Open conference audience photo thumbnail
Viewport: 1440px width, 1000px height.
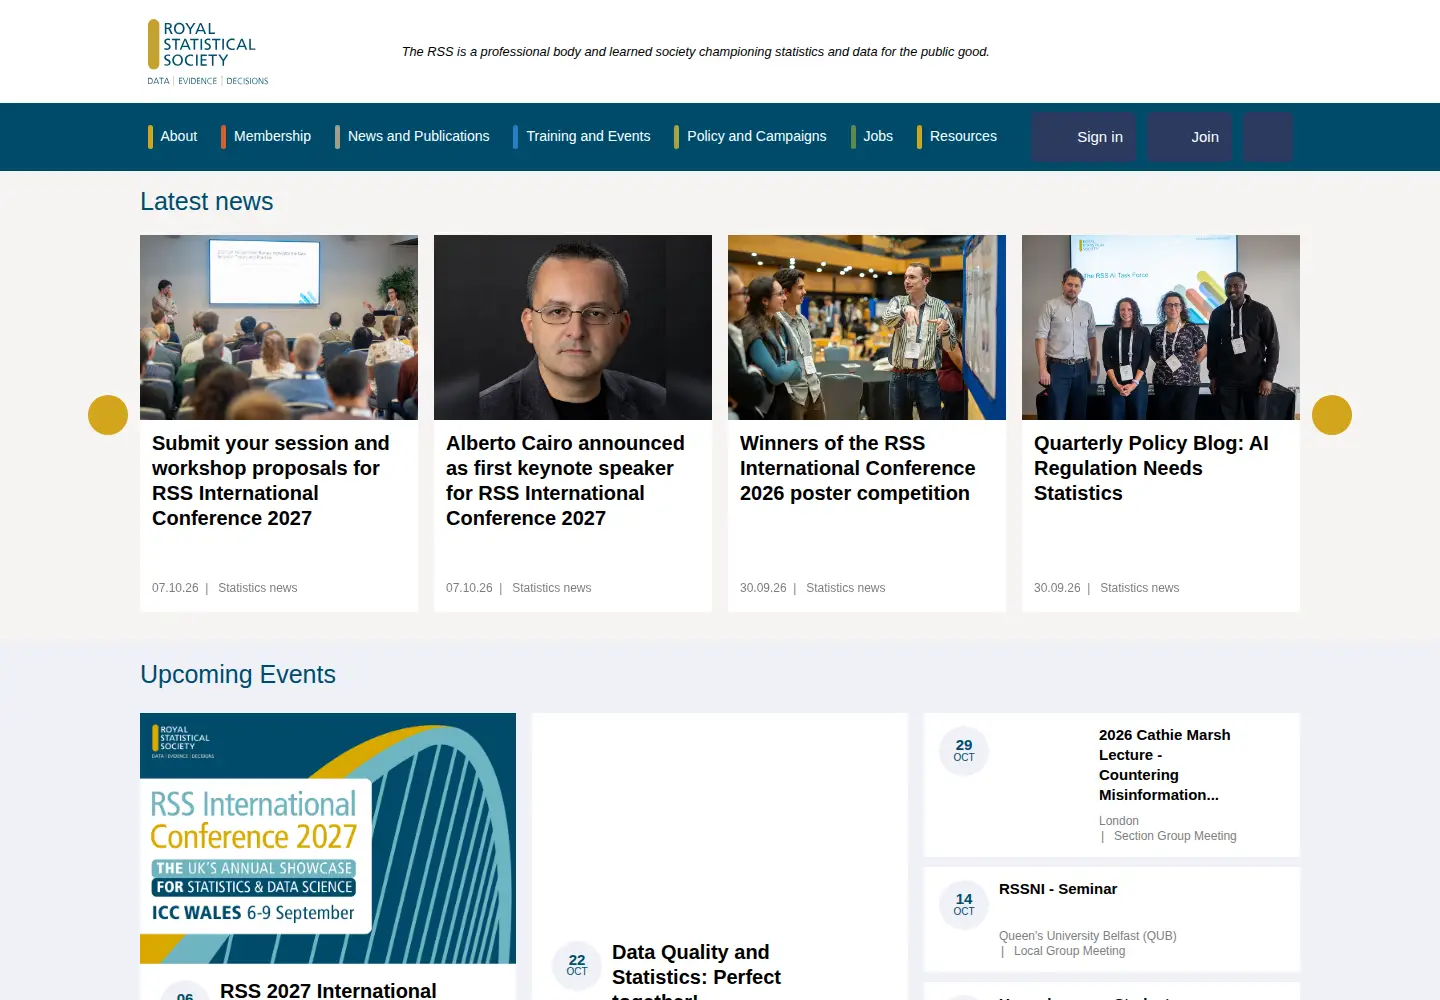tap(279, 327)
